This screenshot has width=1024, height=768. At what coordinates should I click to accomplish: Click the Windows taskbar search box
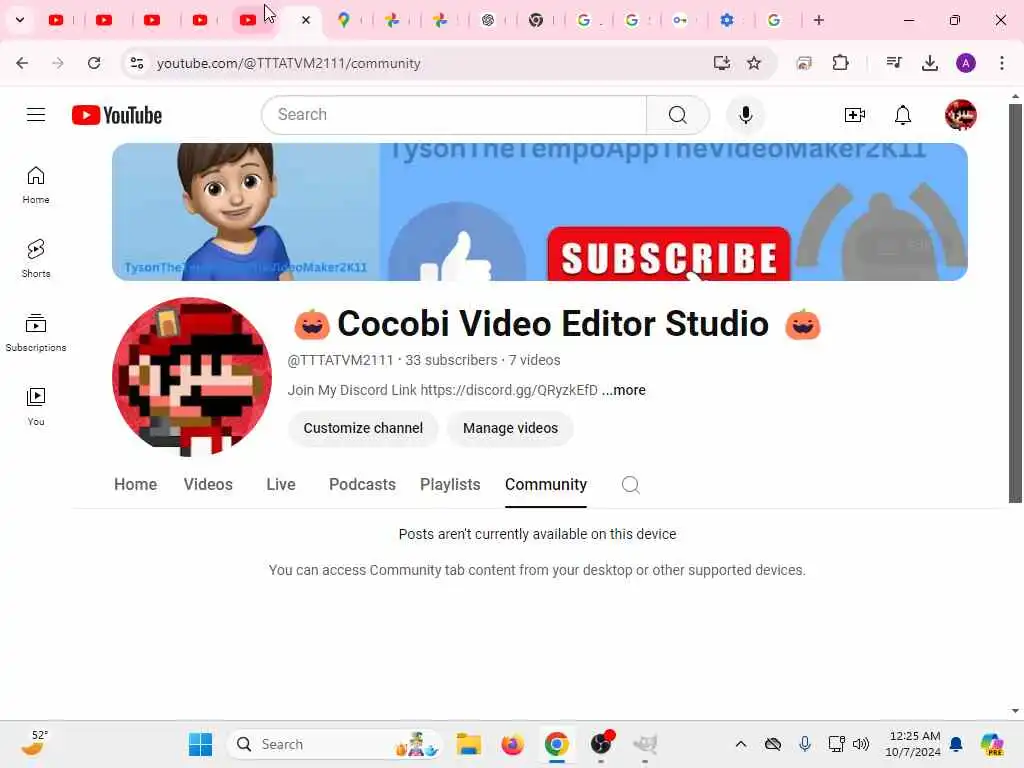point(335,744)
